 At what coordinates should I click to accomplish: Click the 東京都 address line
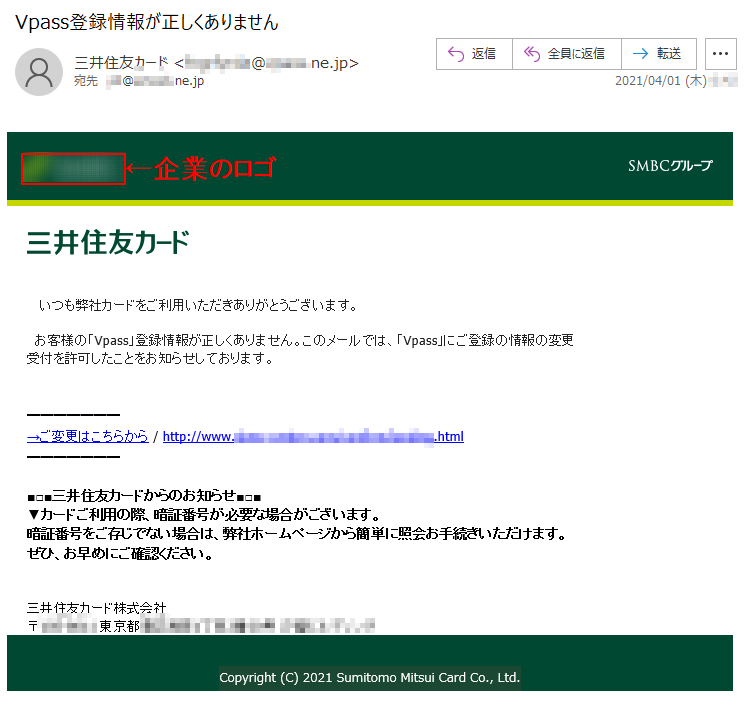coord(201,625)
